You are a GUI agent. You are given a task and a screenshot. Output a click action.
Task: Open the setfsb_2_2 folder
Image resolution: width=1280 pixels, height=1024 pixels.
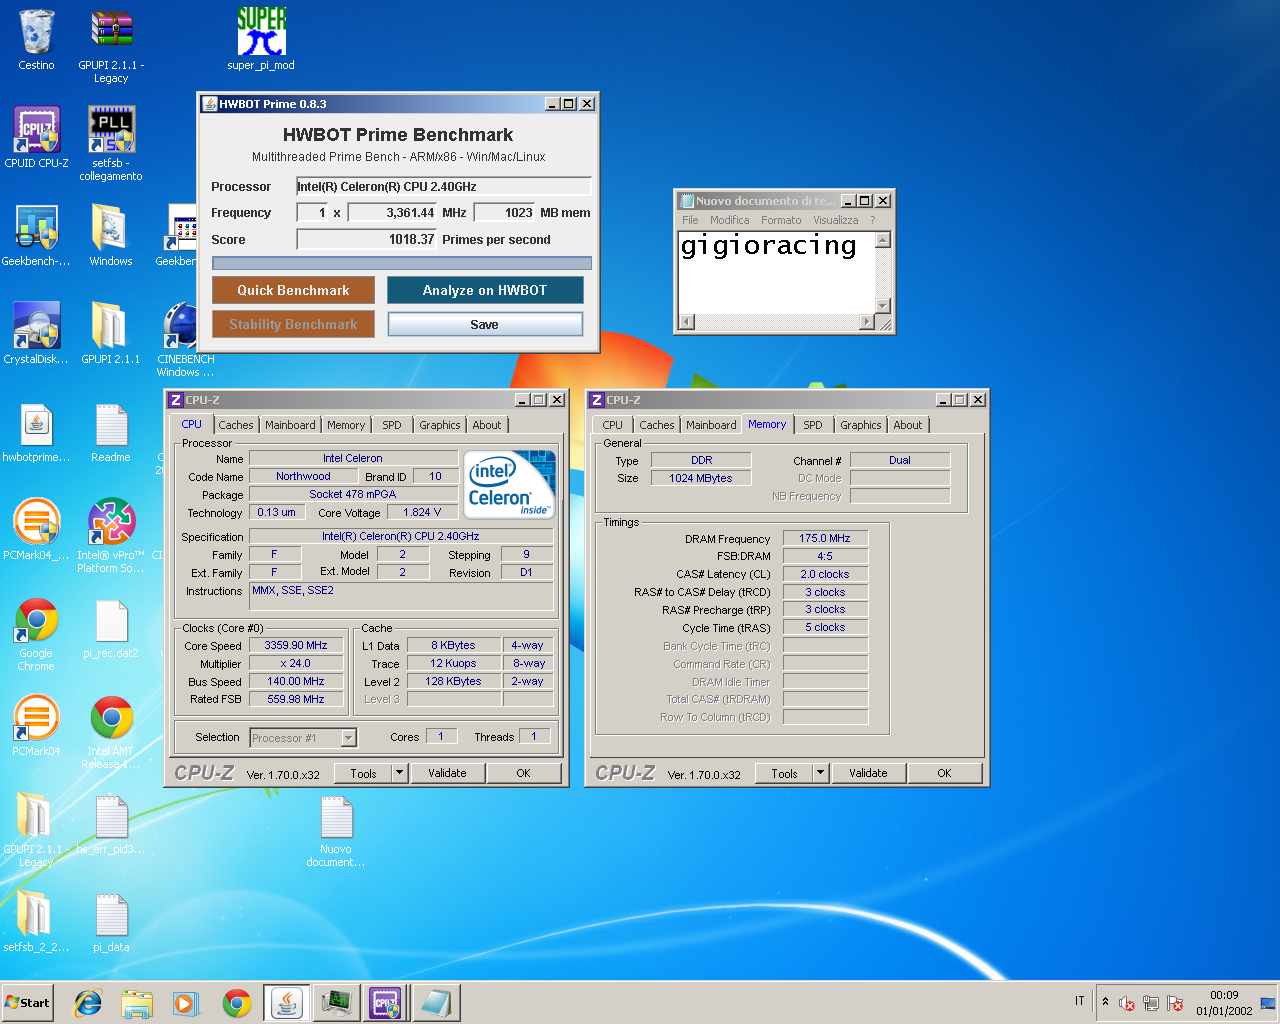coord(36,922)
